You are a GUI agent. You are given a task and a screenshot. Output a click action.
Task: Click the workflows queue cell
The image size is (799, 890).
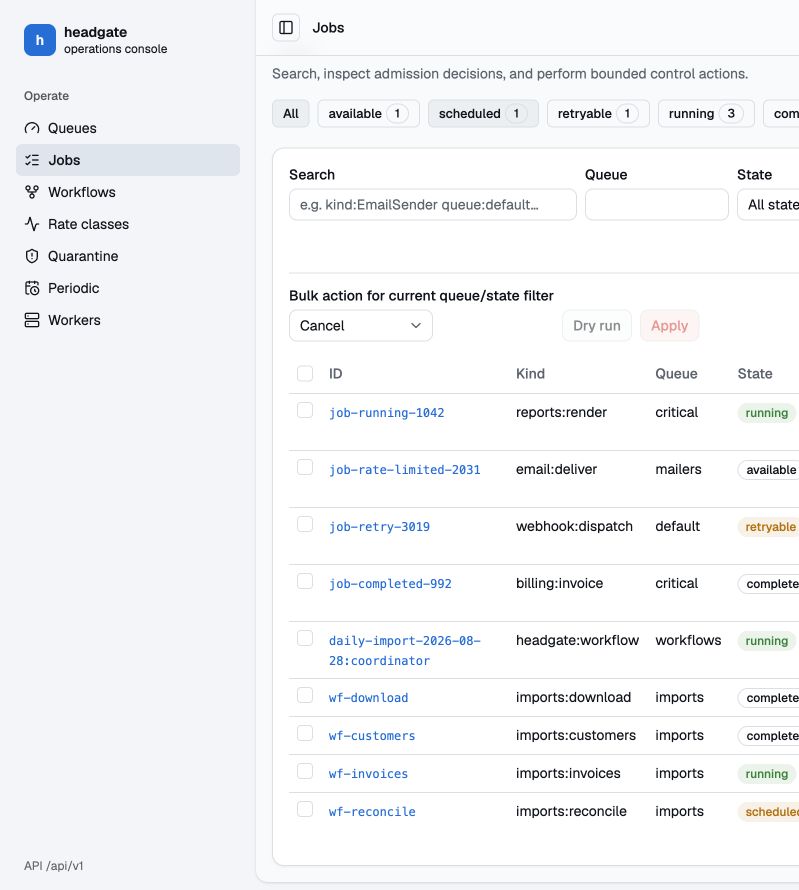[688, 640]
